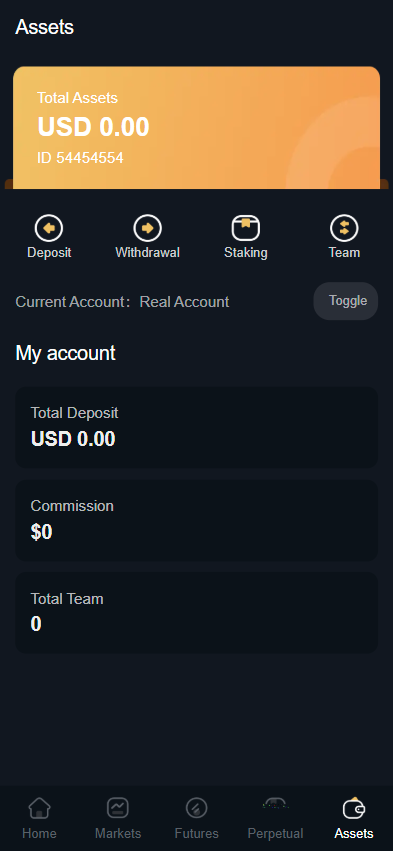Screen dimensions: 393x851
Task: Open the Markets chart icon
Action: point(118,808)
